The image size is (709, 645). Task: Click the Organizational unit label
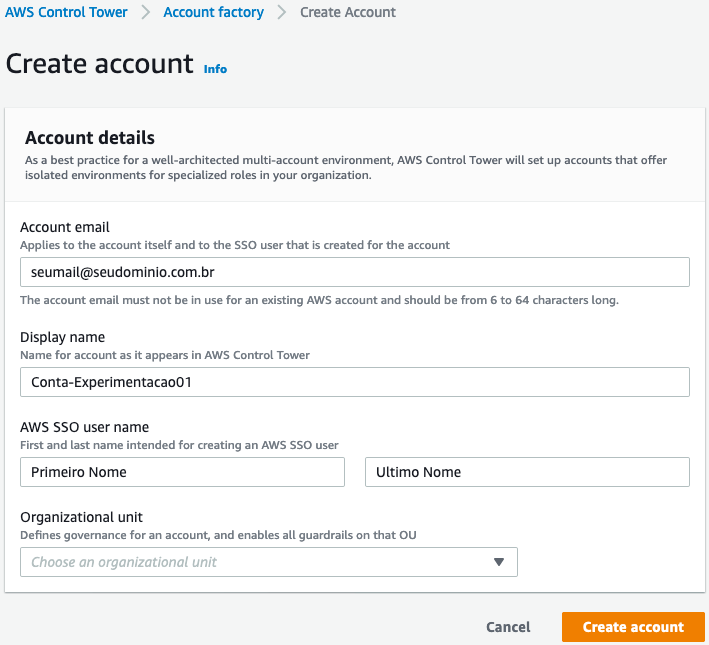click(x=81, y=517)
